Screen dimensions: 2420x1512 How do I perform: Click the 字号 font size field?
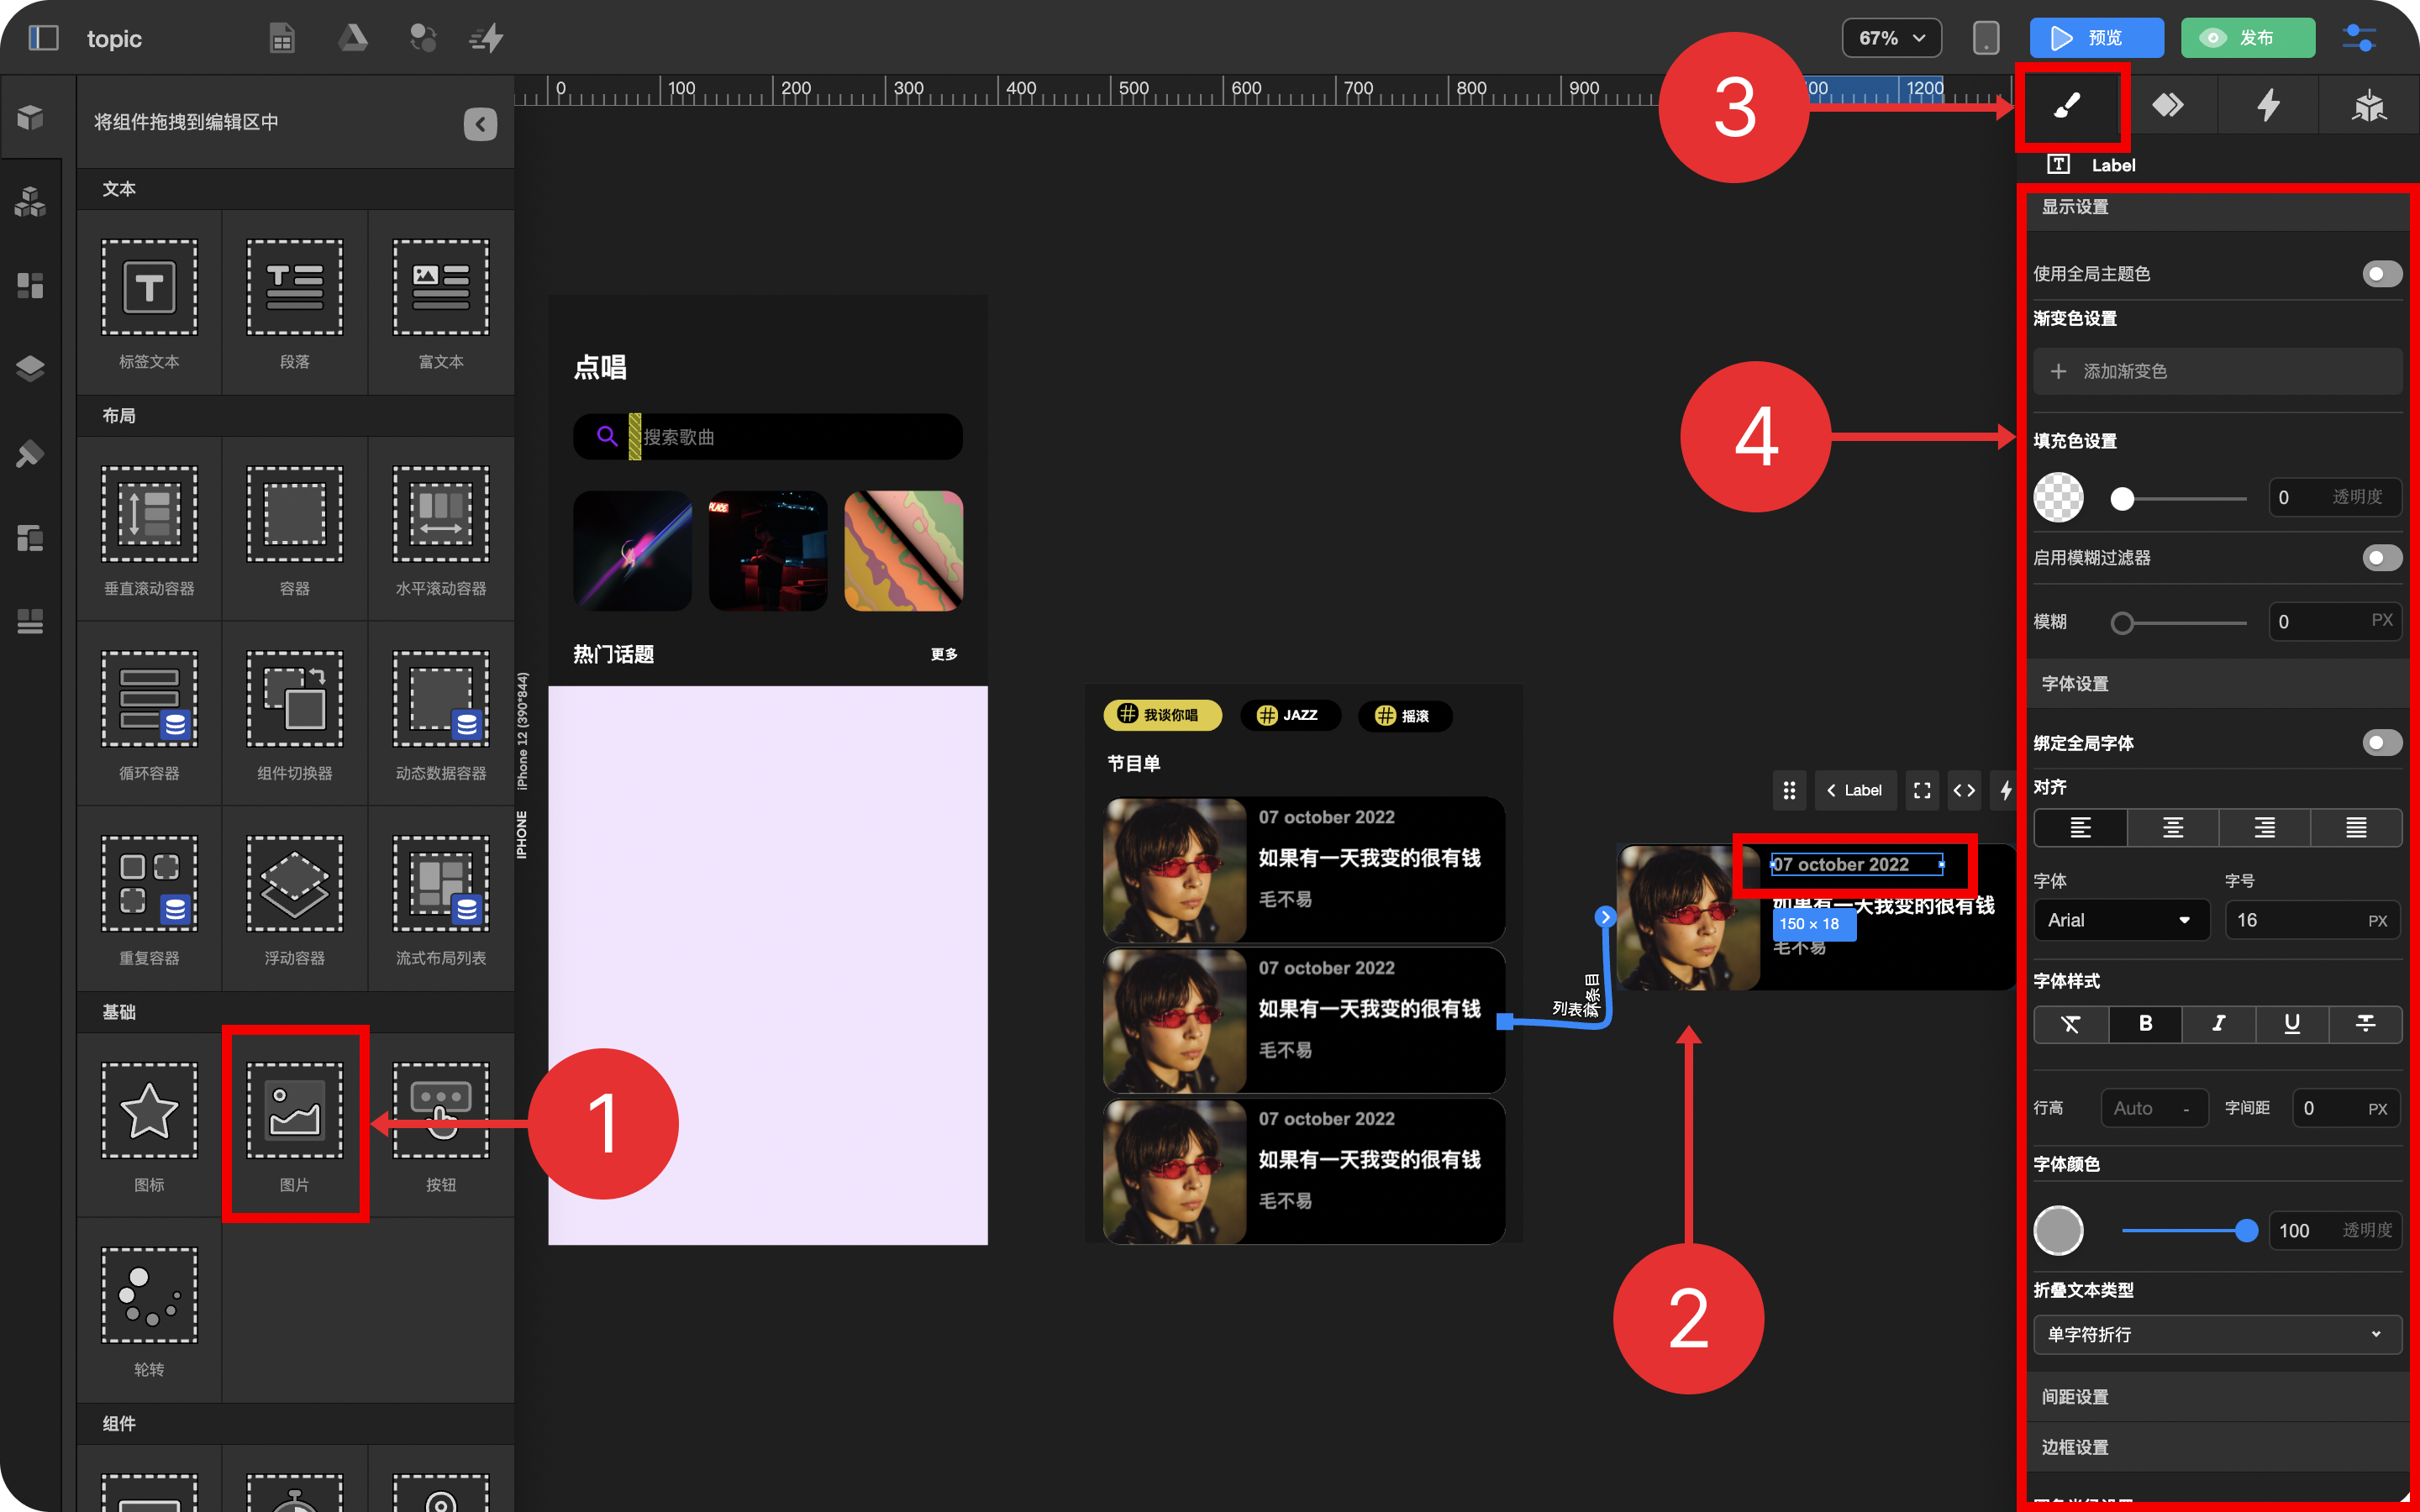[2312, 920]
